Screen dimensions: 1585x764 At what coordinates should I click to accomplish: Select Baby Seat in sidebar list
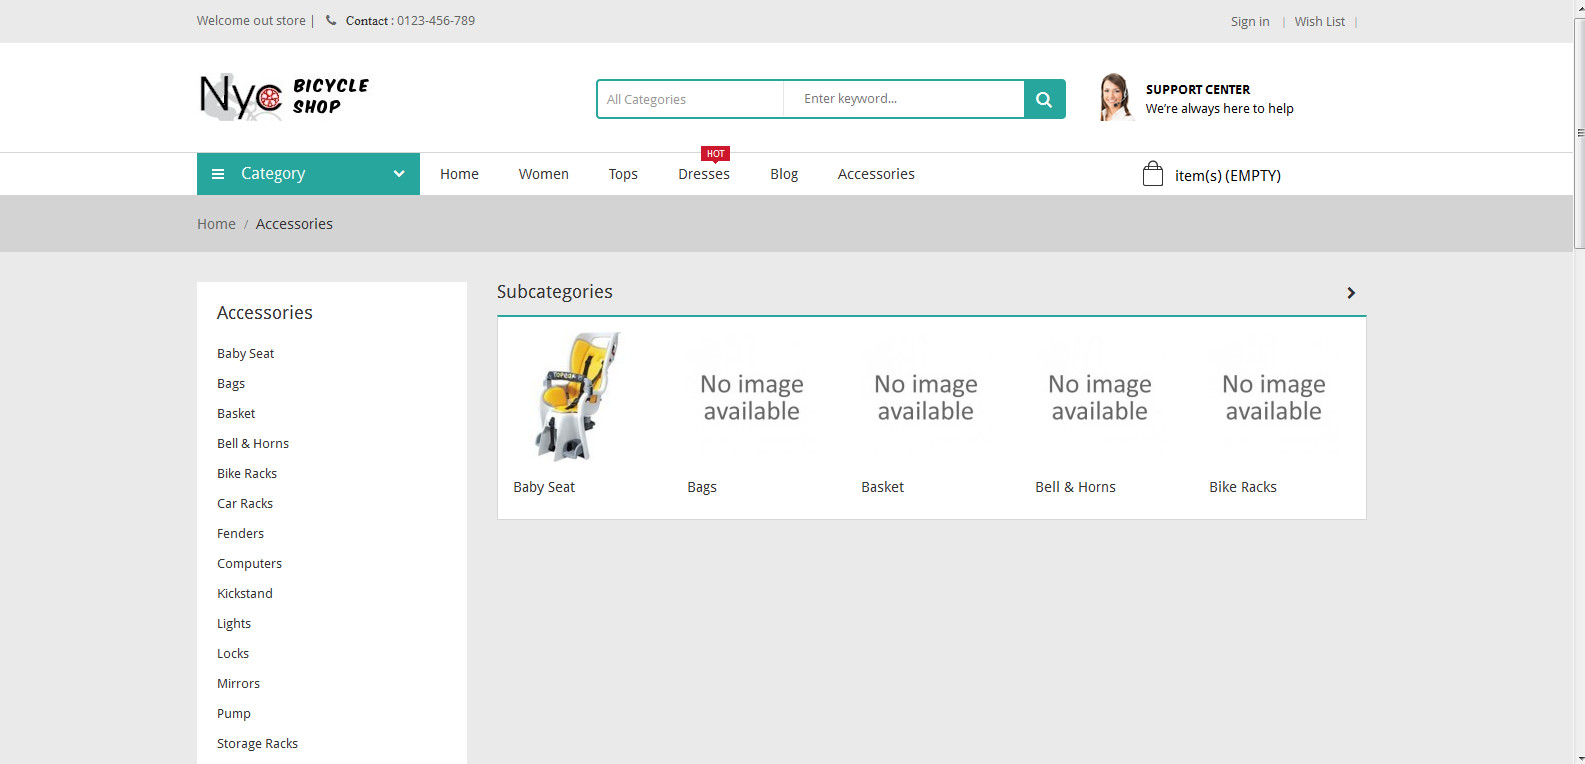click(245, 353)
